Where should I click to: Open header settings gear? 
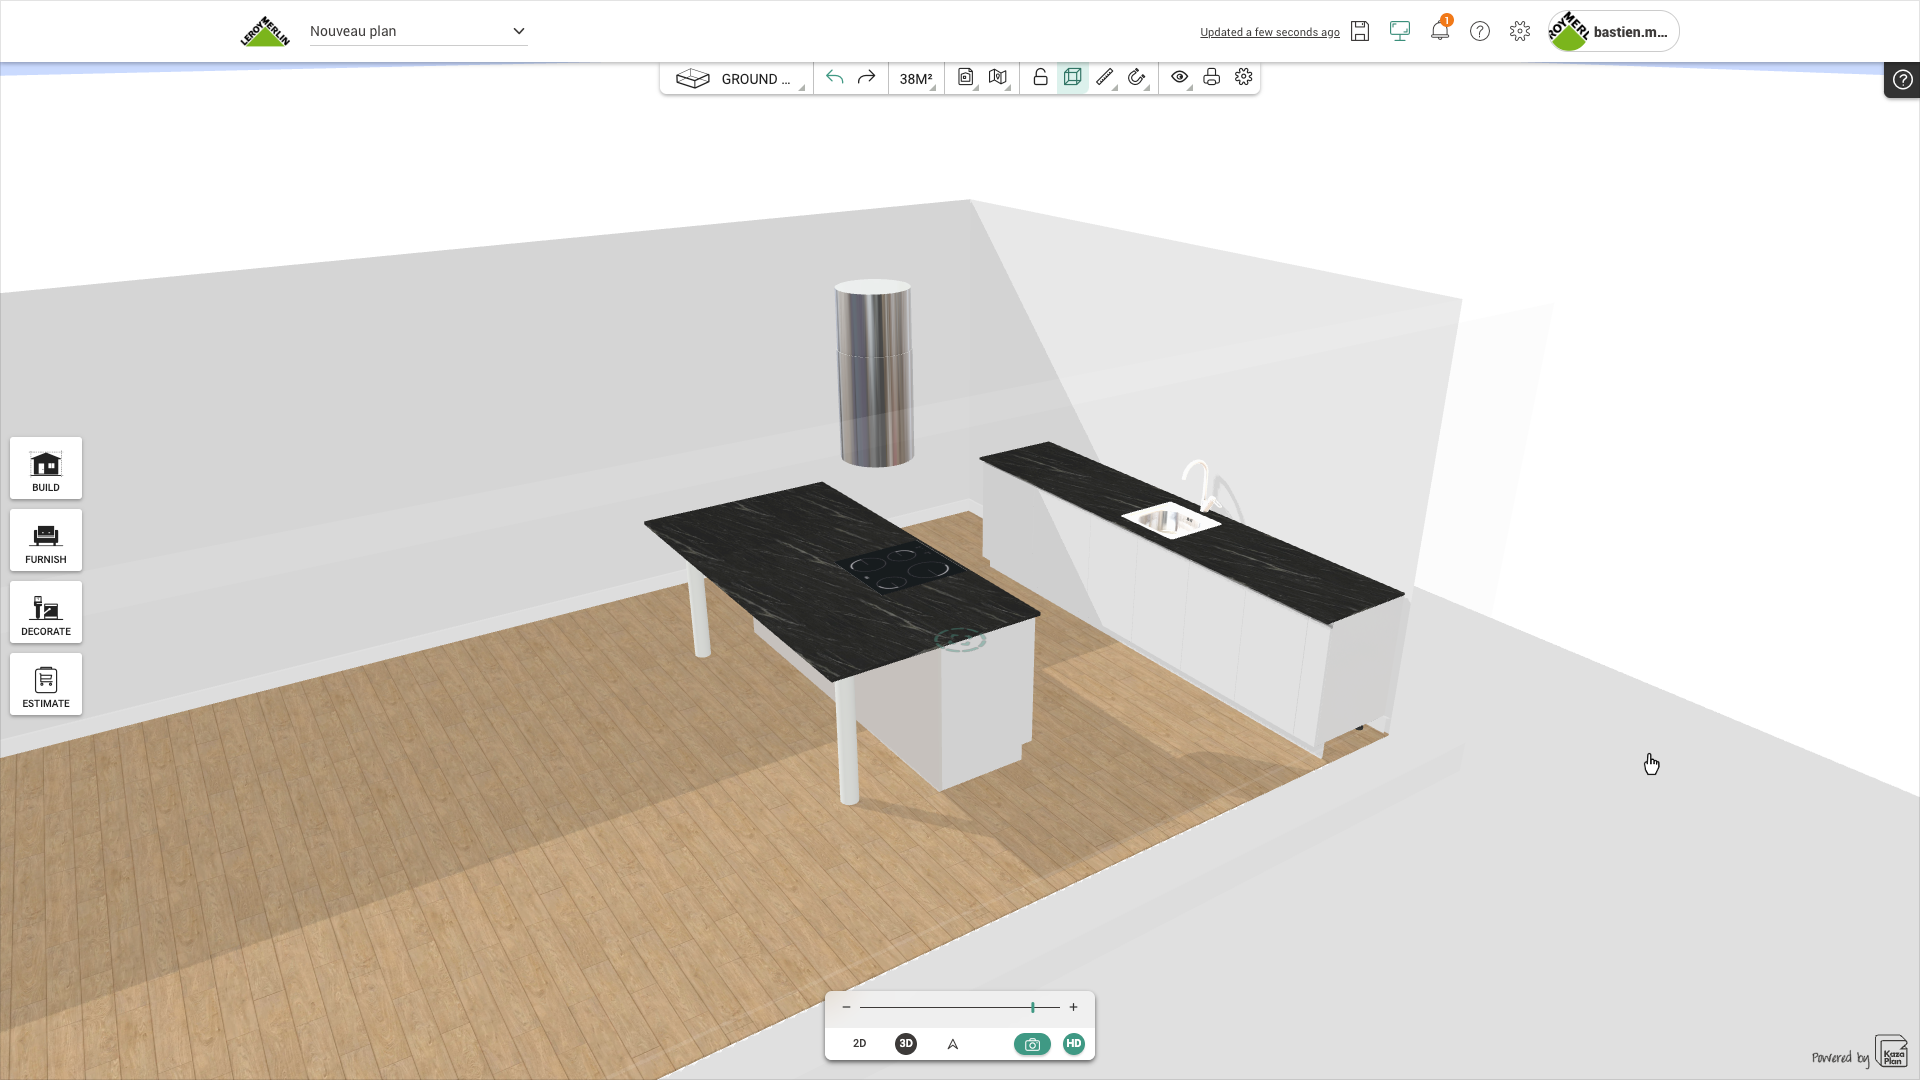tap(1520, 31)
